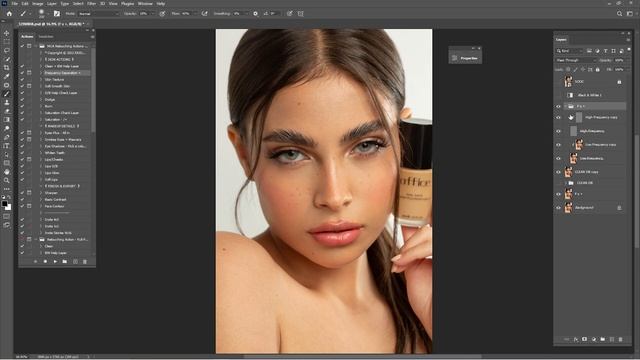
Task: Add layer style fx icon
Action: (576, 339)
